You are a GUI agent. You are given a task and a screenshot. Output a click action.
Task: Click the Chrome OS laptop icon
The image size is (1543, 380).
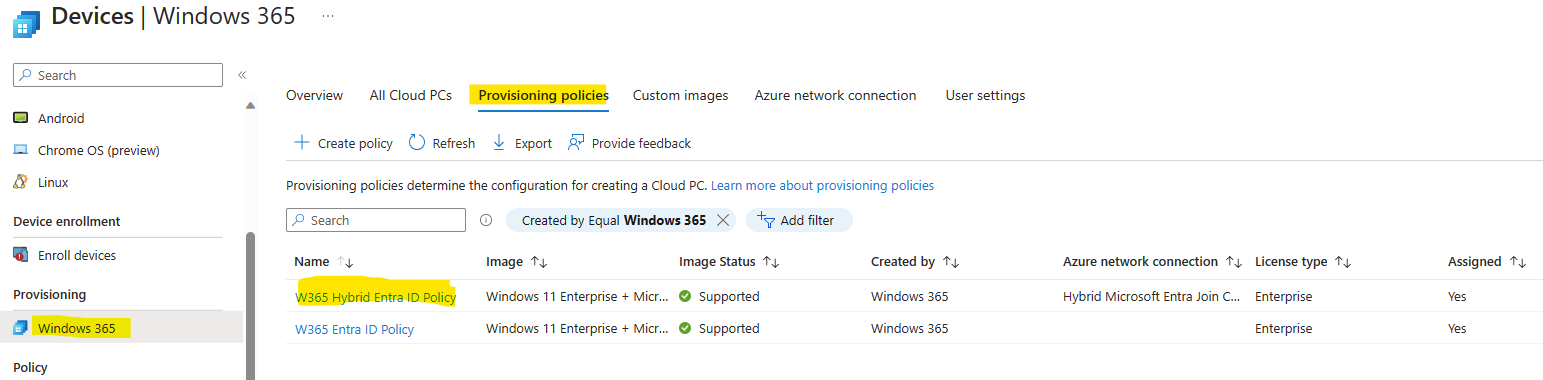(x=20, y=150)
